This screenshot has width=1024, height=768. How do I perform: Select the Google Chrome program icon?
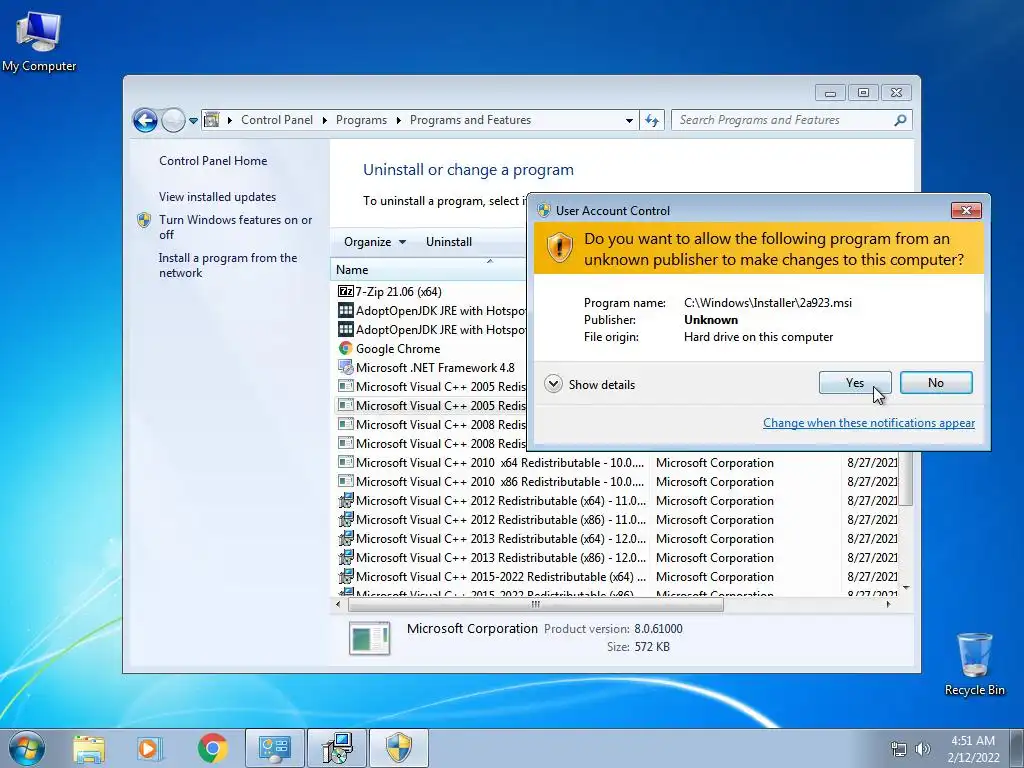(345, 348)
